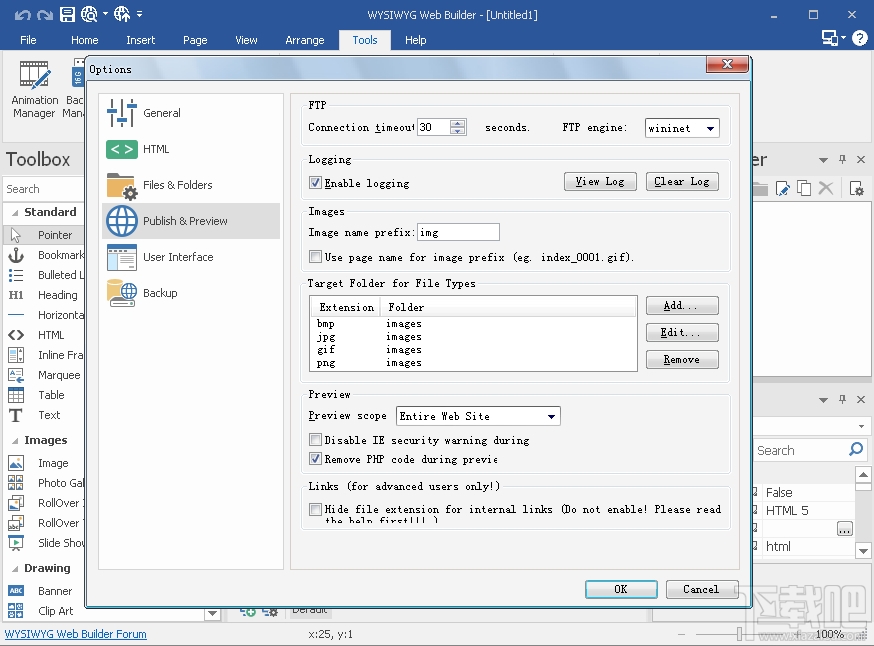
Task: Enable logging in FTP options
Action: 315,181
